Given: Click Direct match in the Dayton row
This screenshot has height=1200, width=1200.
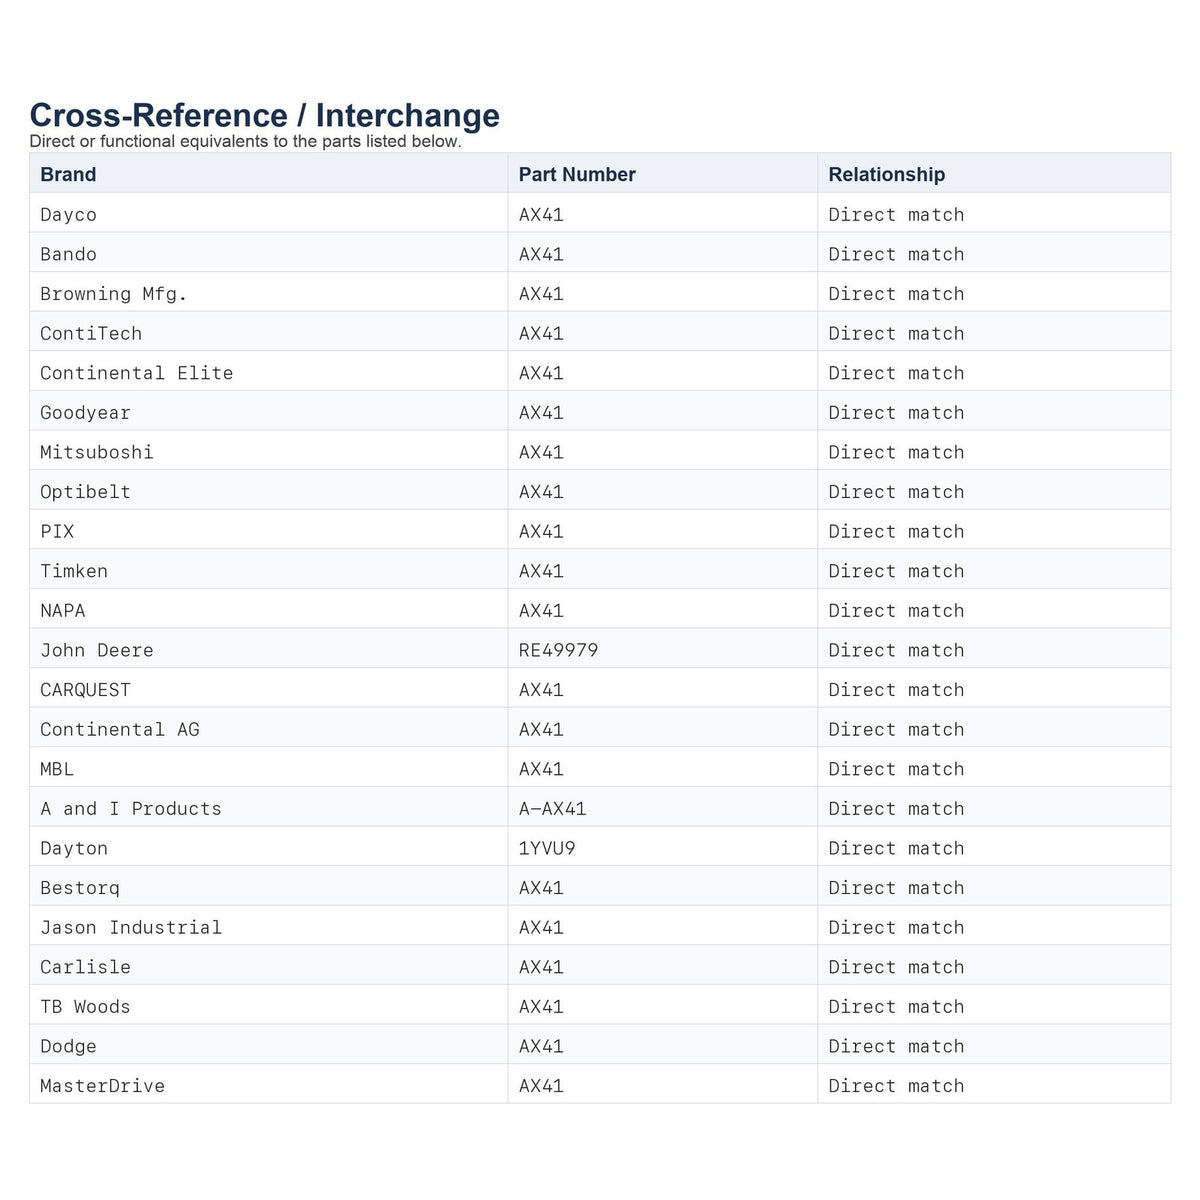Looking at the screenshot, I should (896, 848).
